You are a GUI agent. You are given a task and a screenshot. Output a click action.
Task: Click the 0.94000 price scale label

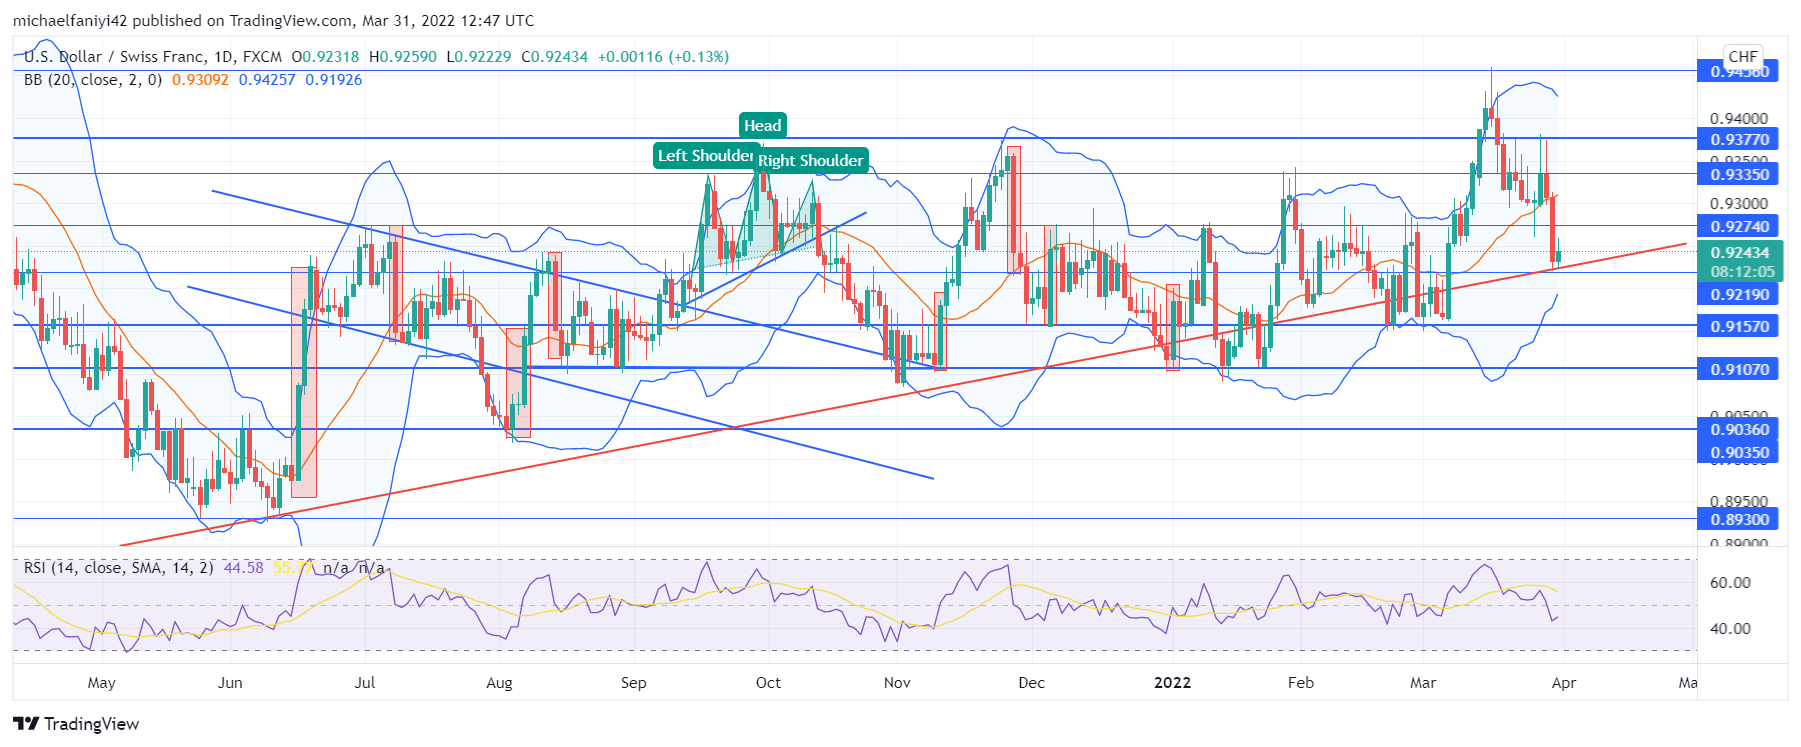[x=1739, y=119]
